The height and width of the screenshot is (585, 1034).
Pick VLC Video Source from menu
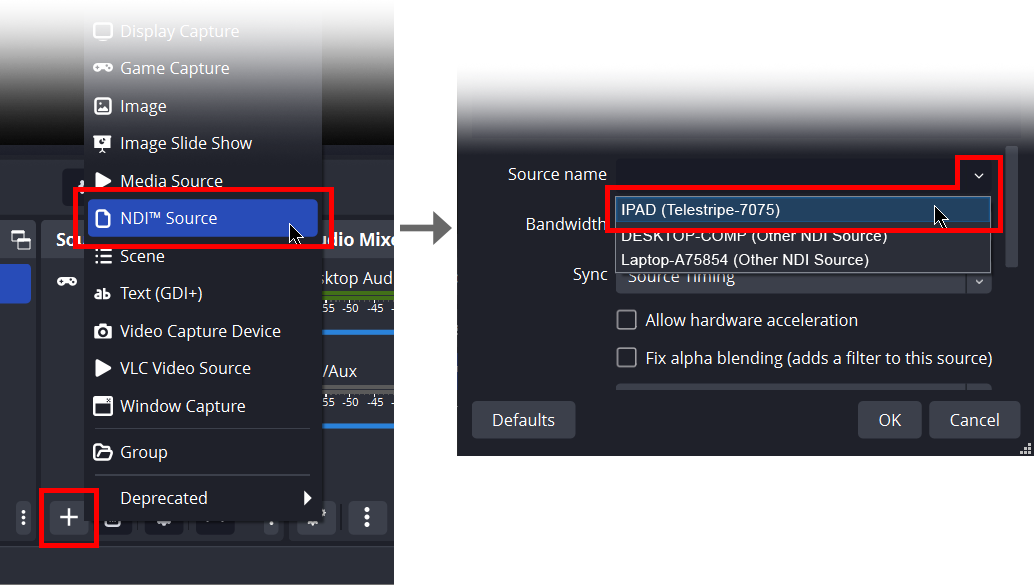coord(185,368)
